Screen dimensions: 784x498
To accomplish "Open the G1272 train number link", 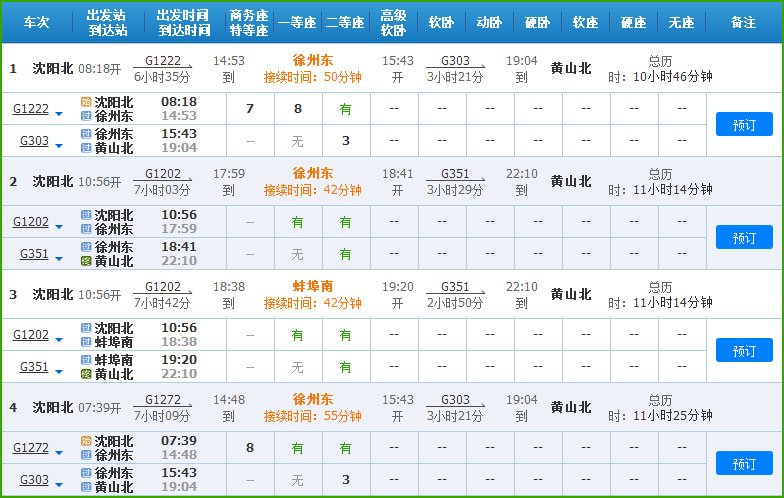I will point(30,448).
